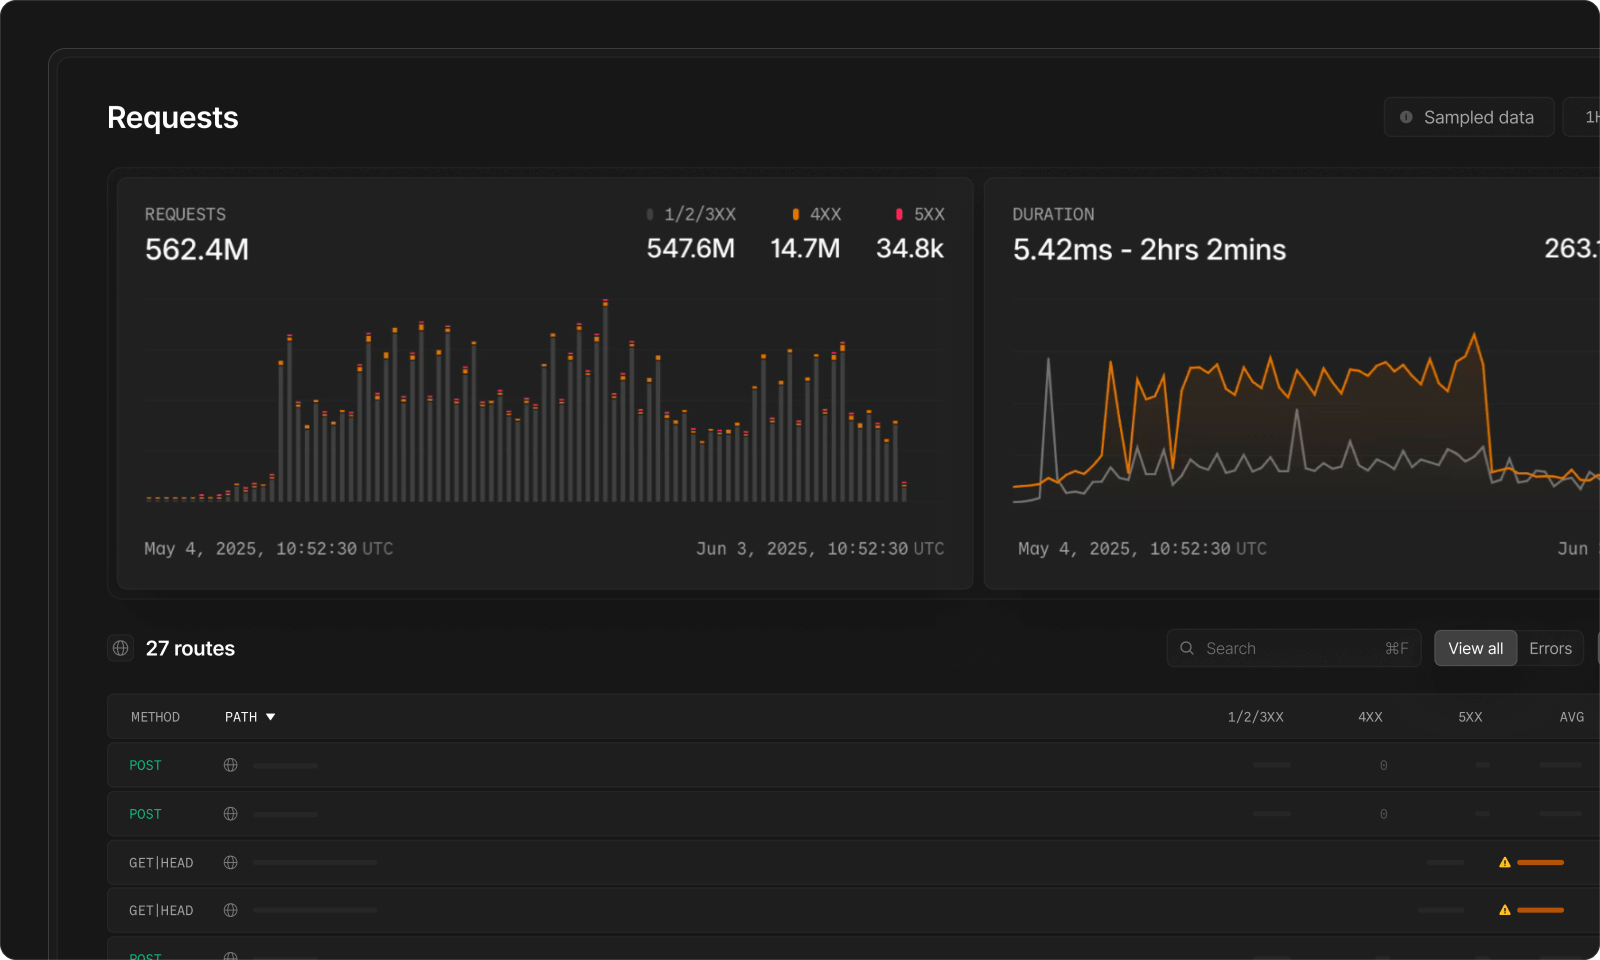
Task: Click the warning triangle in the first GET|HEAD row
Action: point(1504,862)
